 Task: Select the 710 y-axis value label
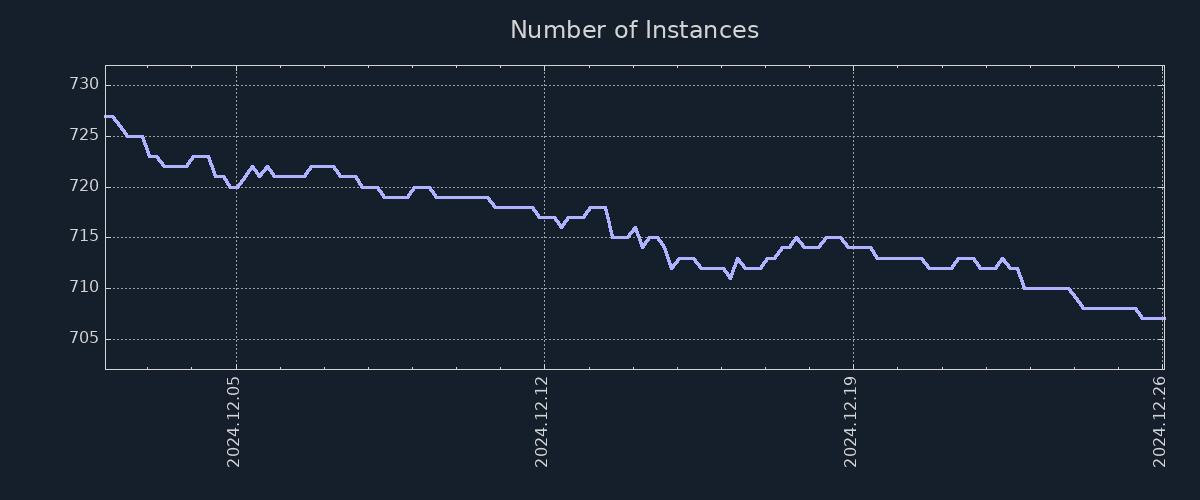[x=85, y=288]
